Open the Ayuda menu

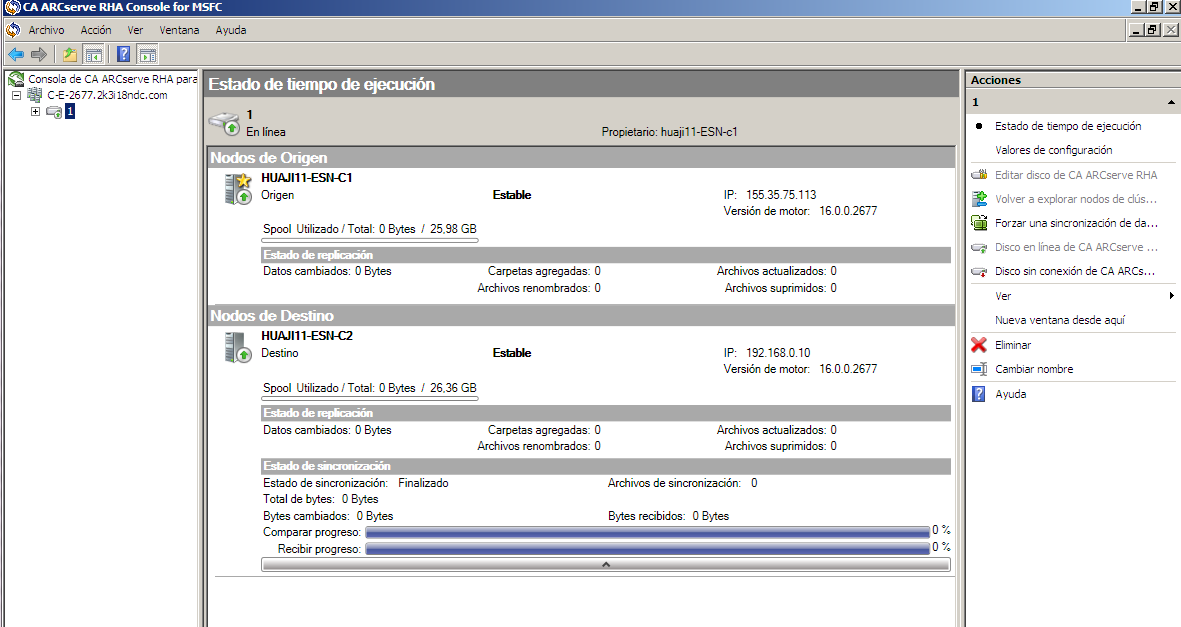tap(230, 30)
